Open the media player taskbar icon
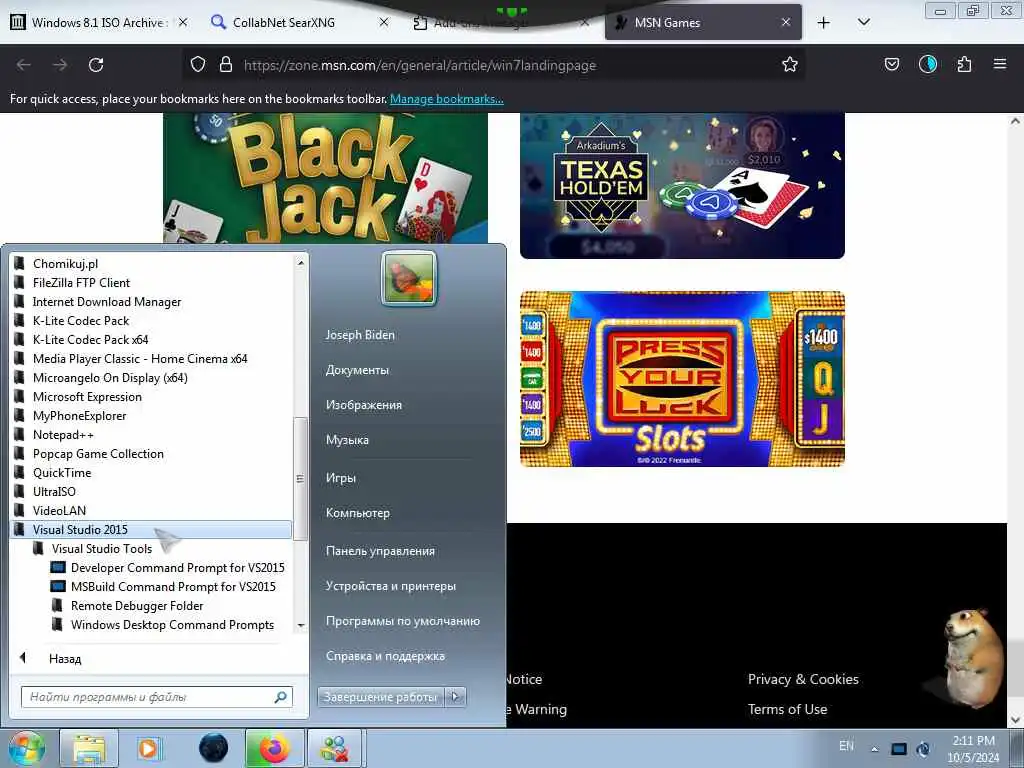The image size is (1024, 768). point(148,748)
